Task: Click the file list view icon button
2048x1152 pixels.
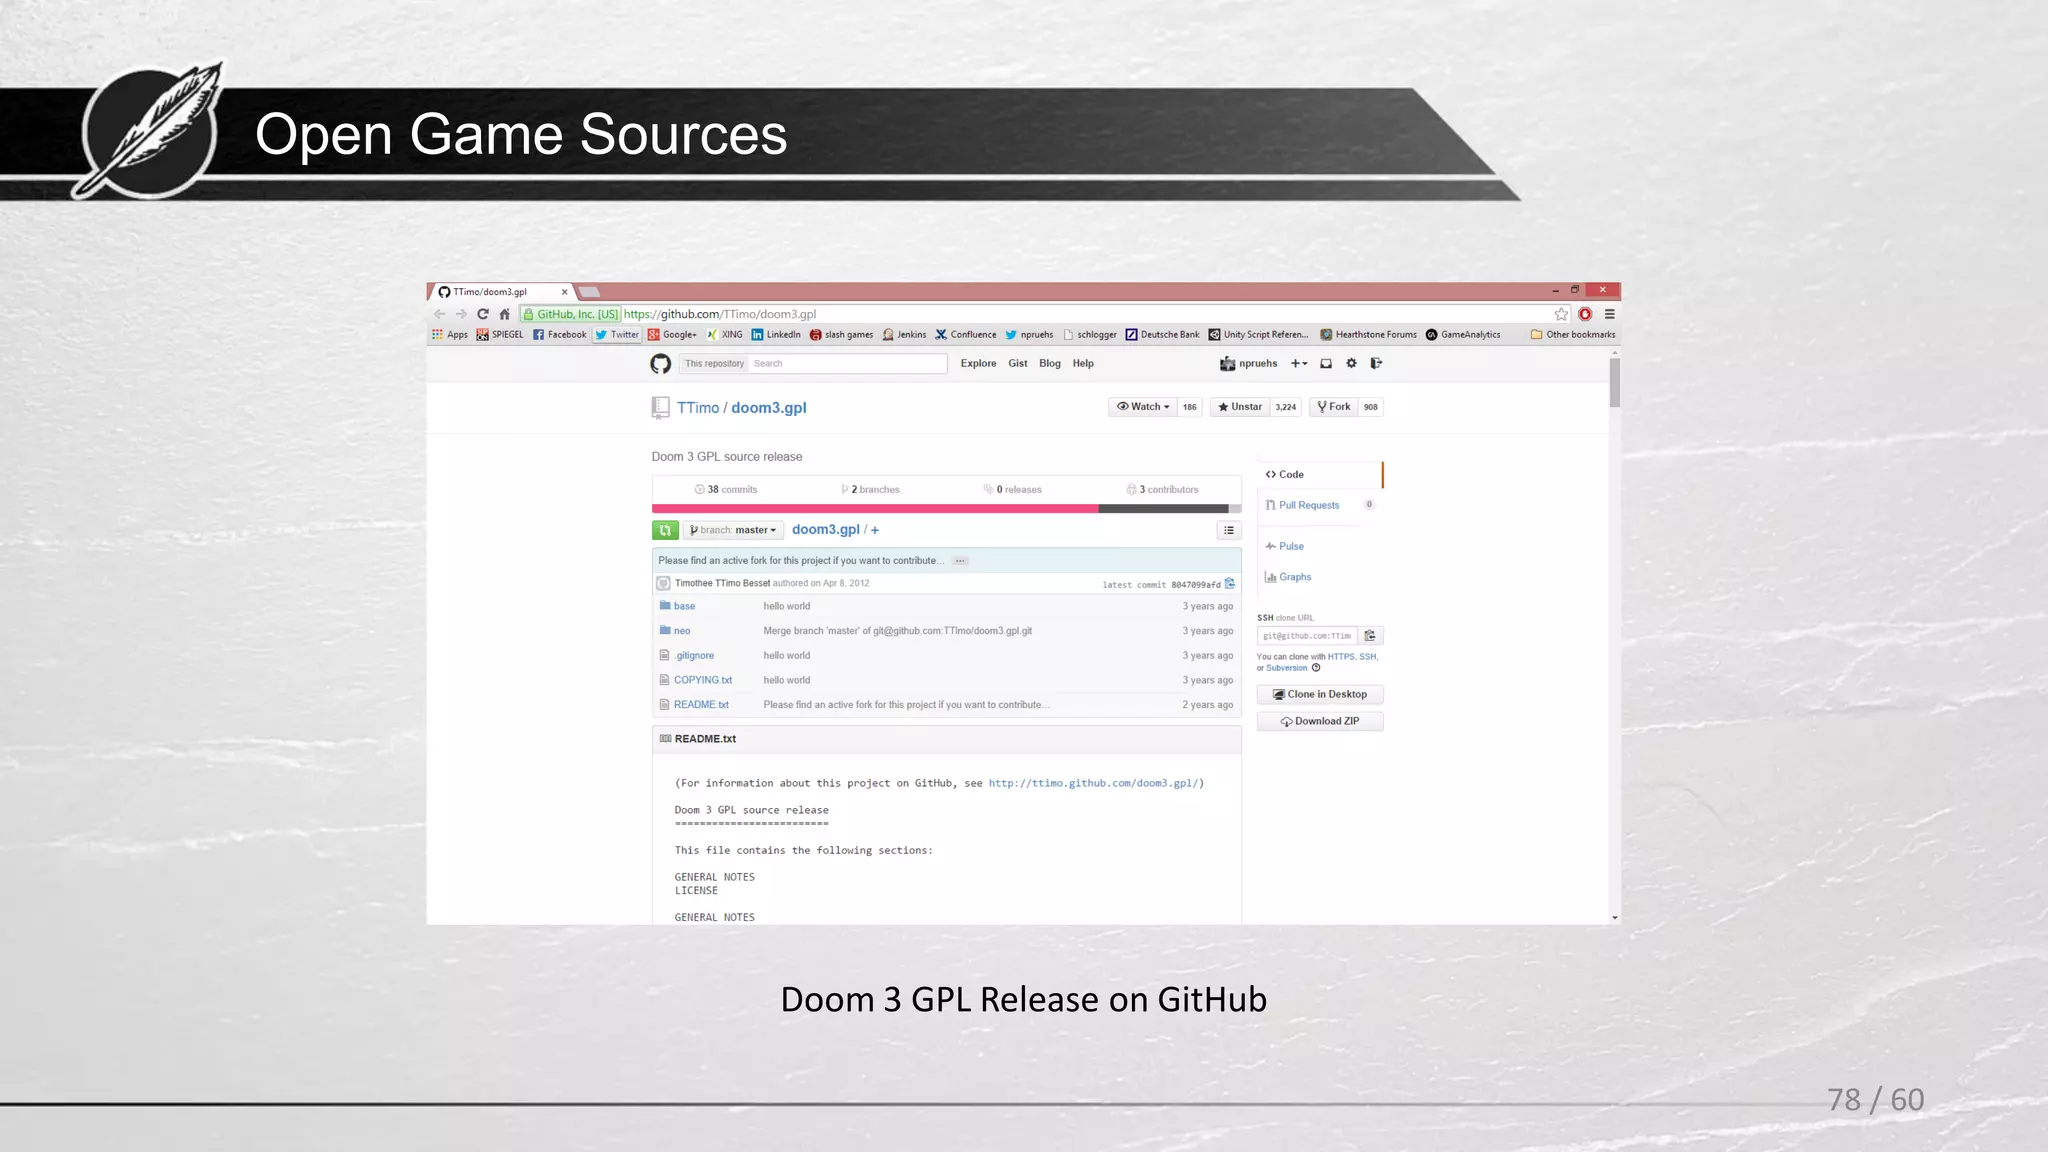Action: (x=1229, y=530)
